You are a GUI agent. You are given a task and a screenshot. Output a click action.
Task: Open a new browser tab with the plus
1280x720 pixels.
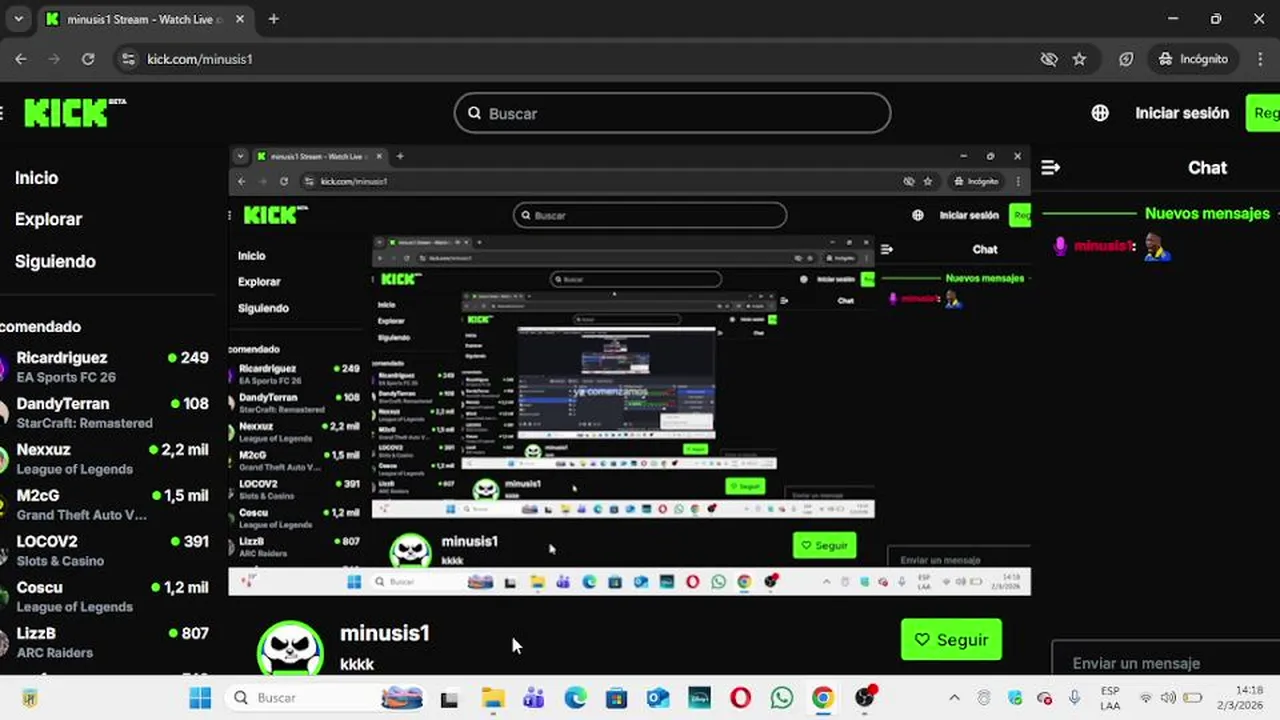click(x=274, y=19)
